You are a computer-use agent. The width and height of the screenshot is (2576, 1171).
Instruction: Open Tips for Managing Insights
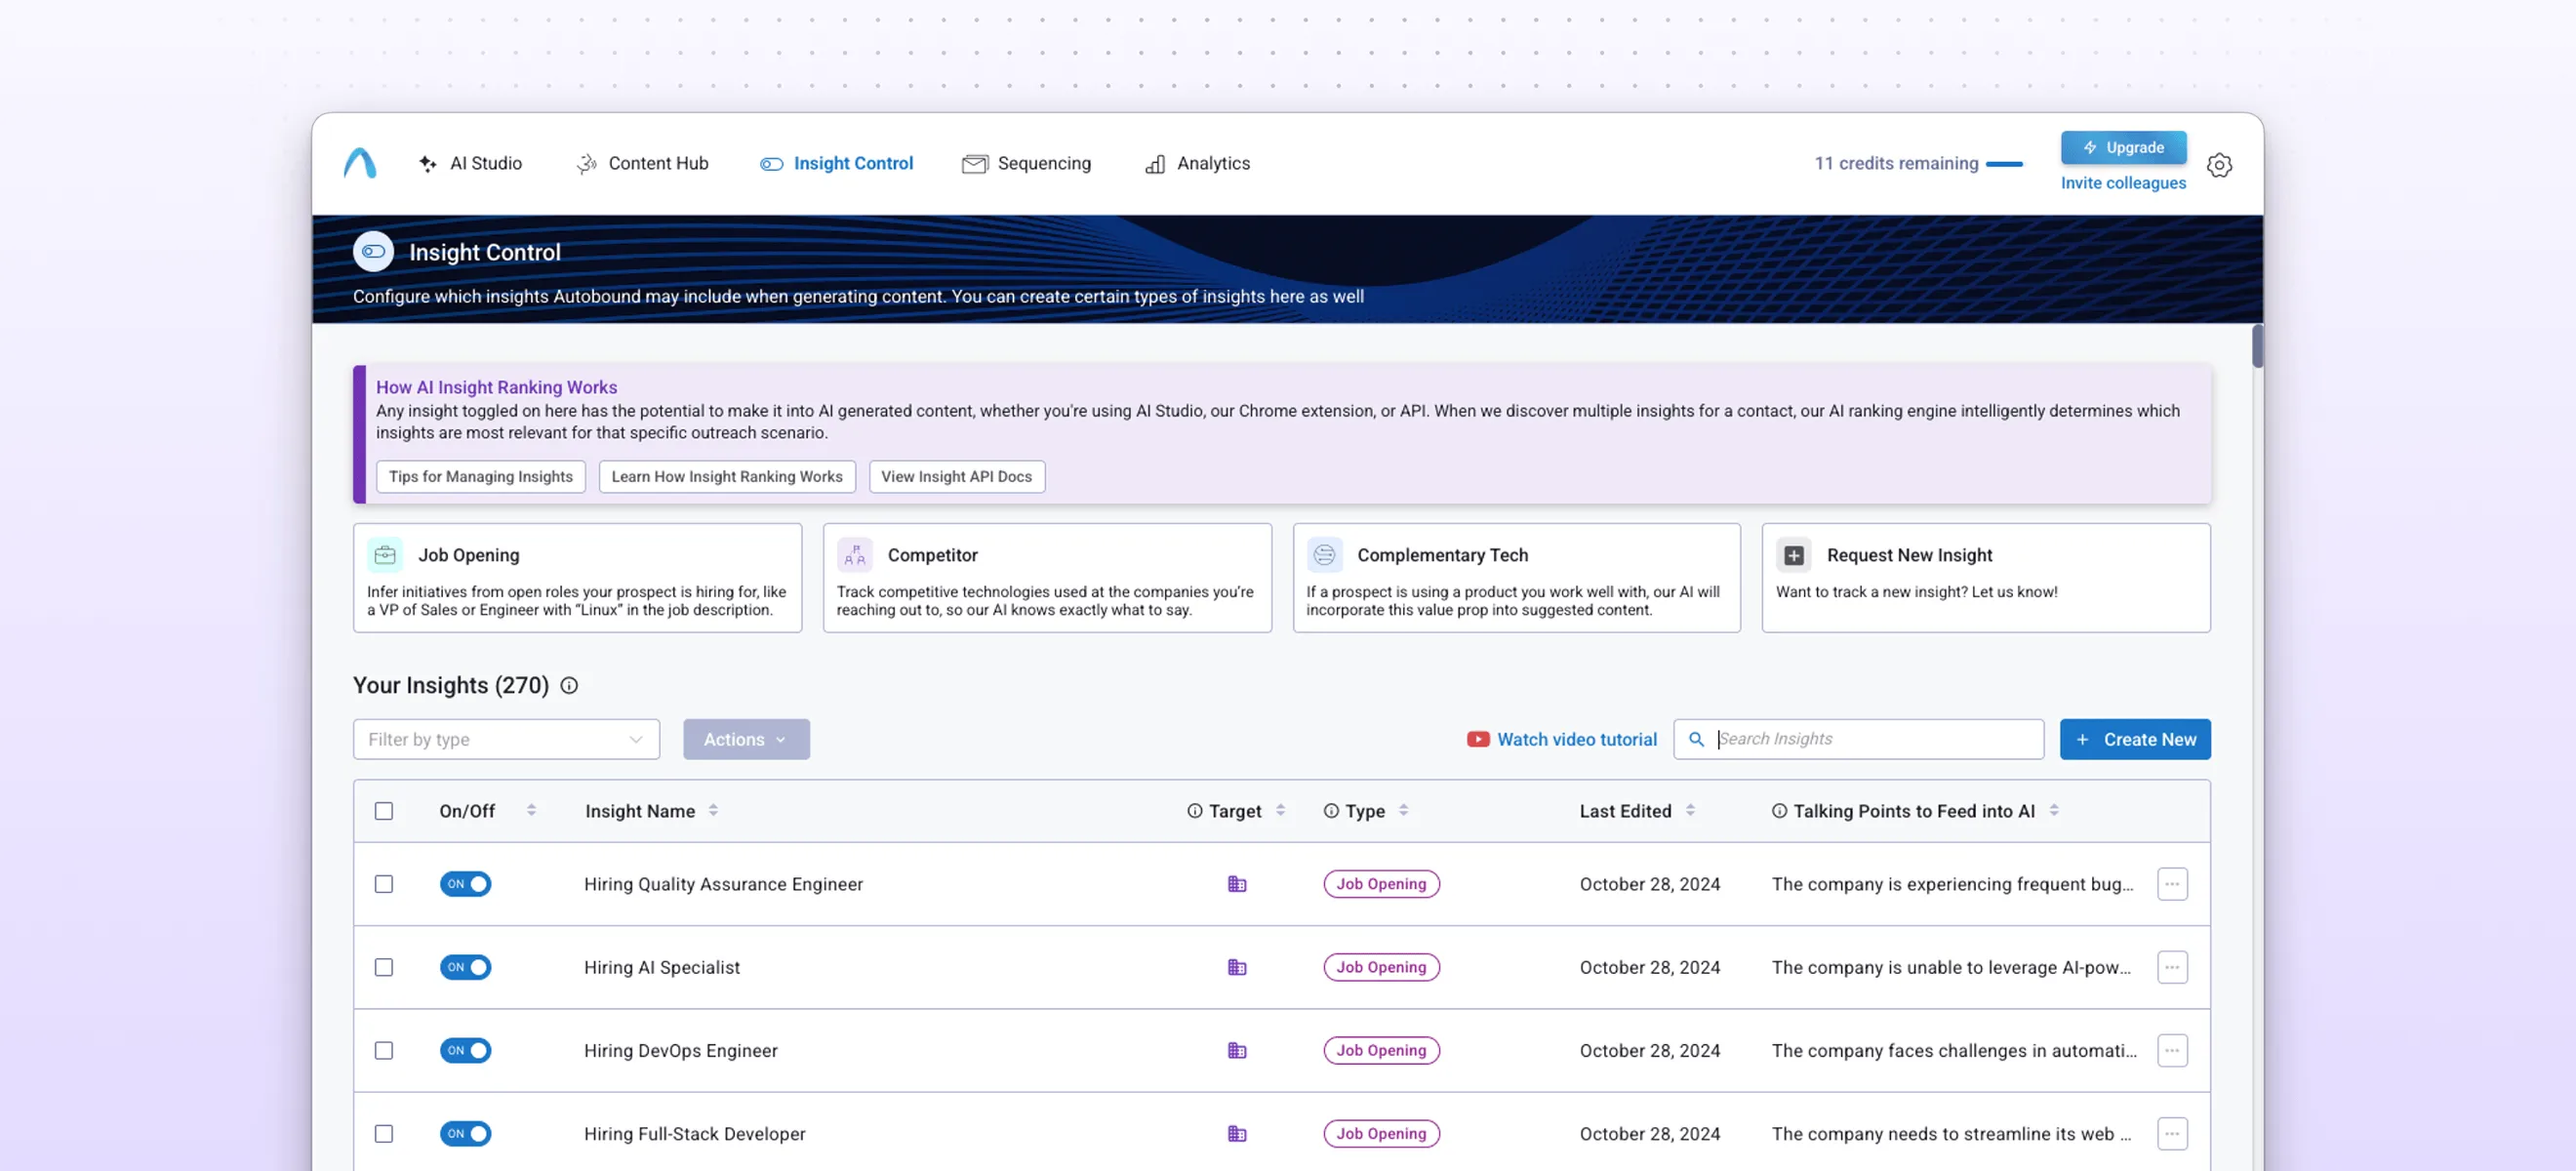point(481,476)
